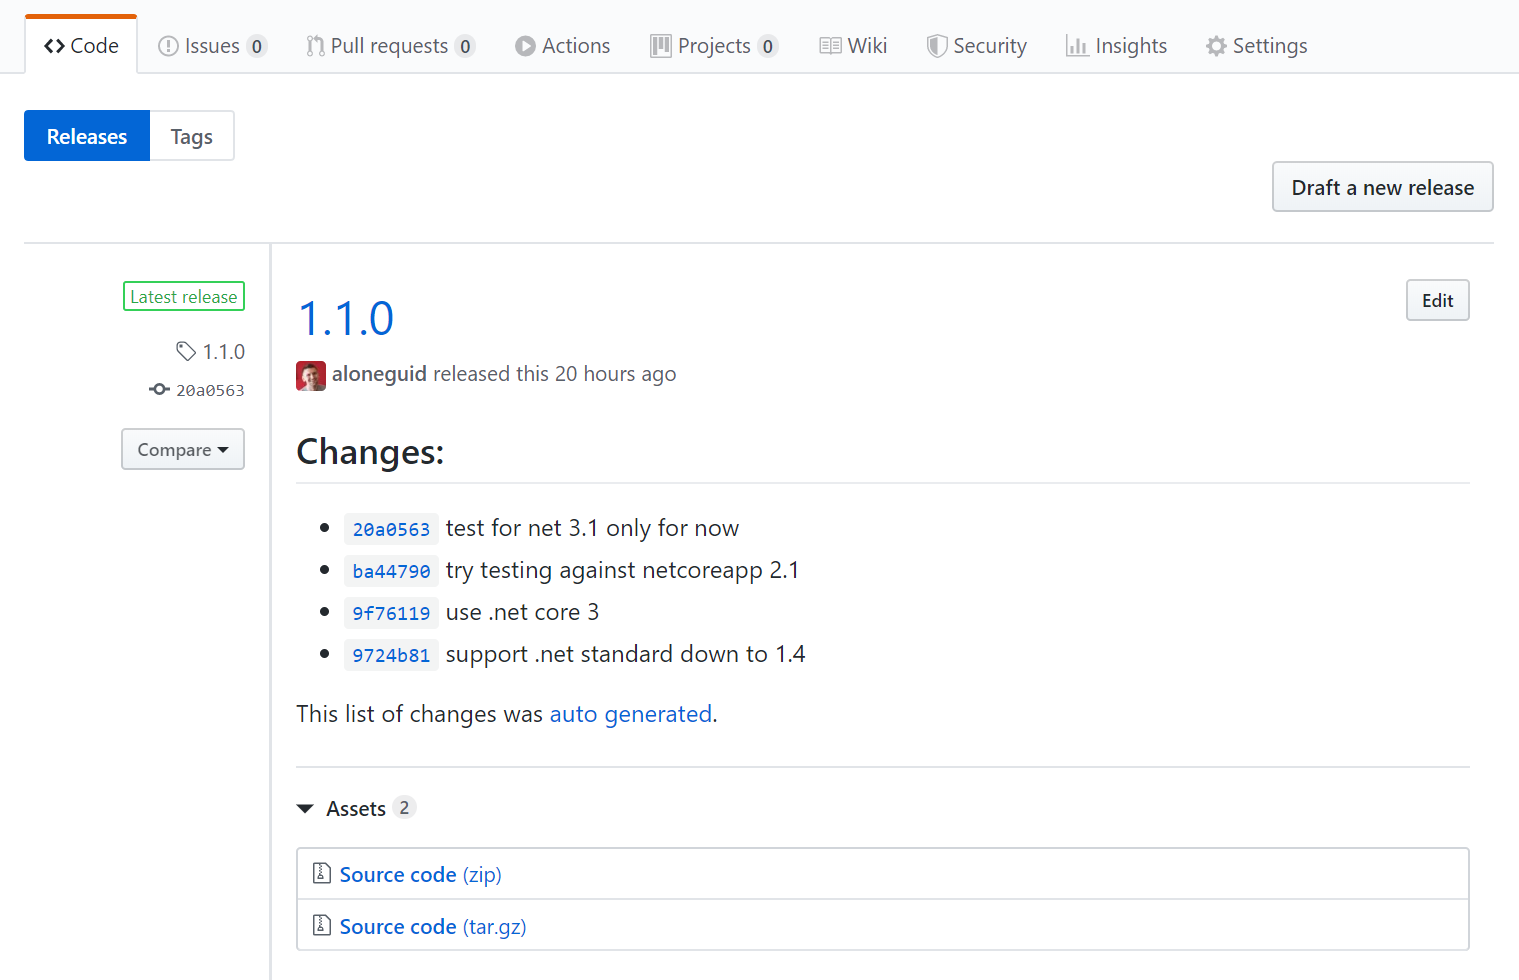Download Source code (tar.gz)
Screen dimensions: 1519x980
pos(433,927)
